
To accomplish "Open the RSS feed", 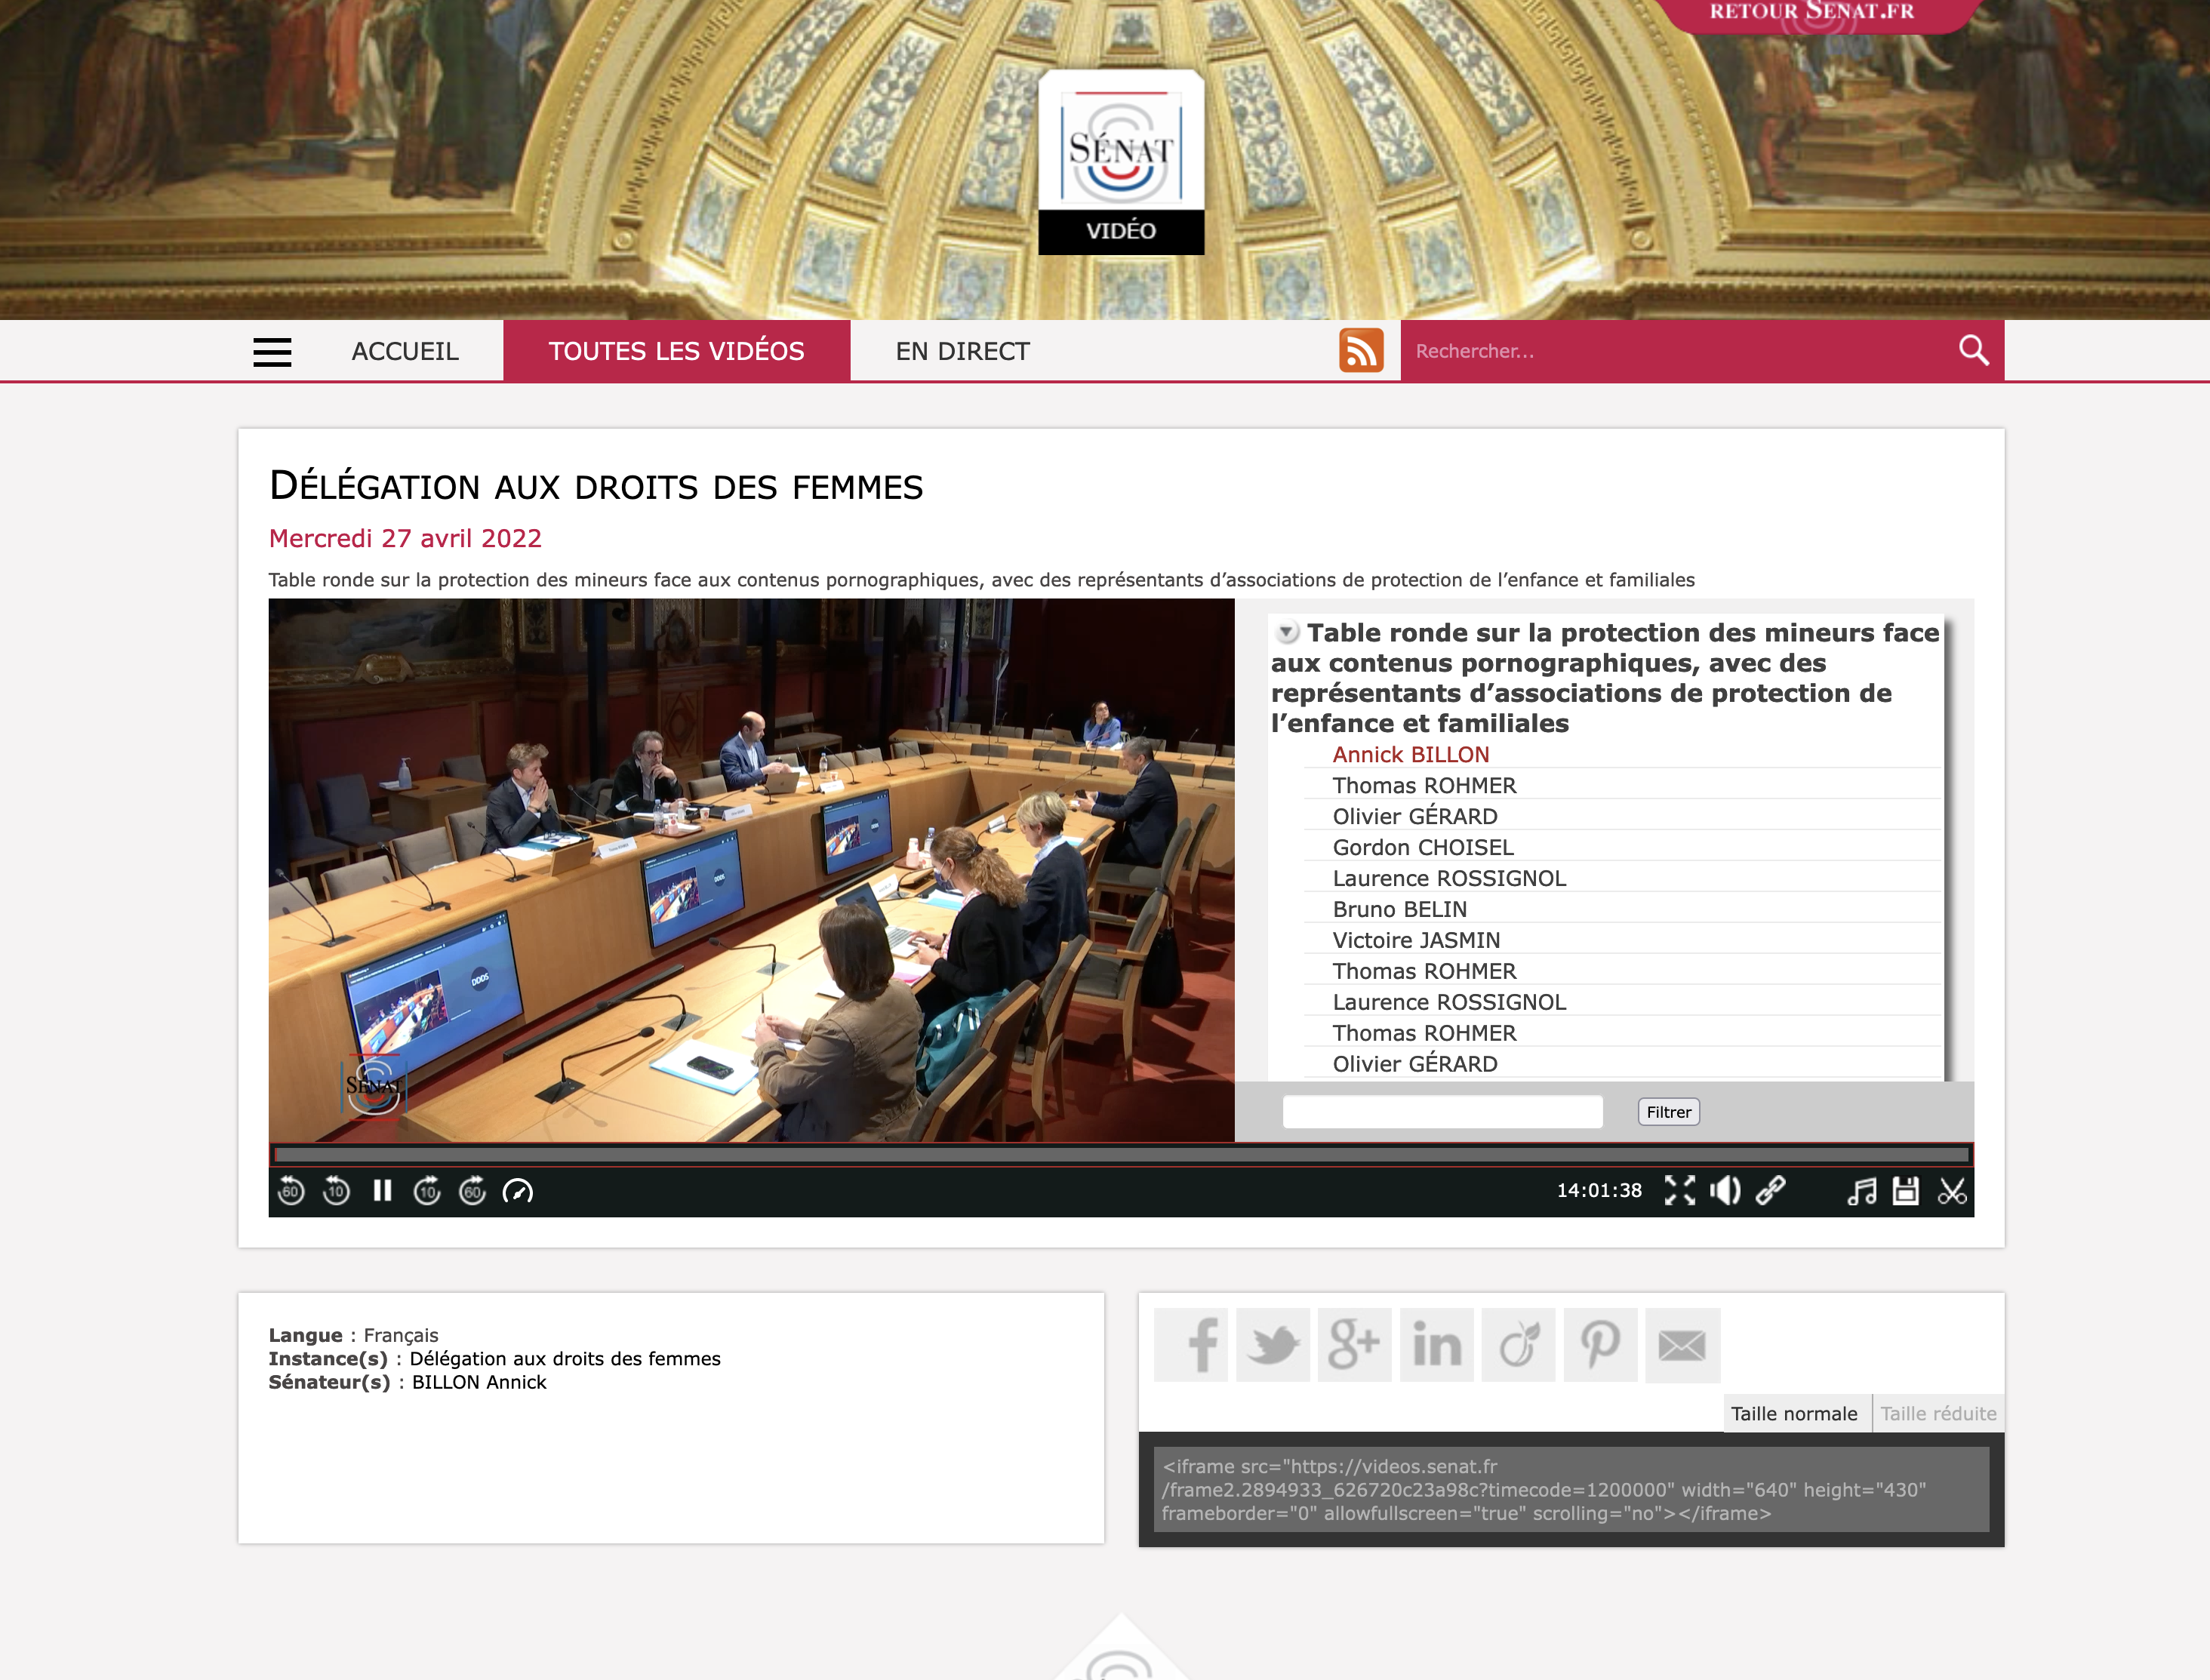I will tap(1361, 351).
